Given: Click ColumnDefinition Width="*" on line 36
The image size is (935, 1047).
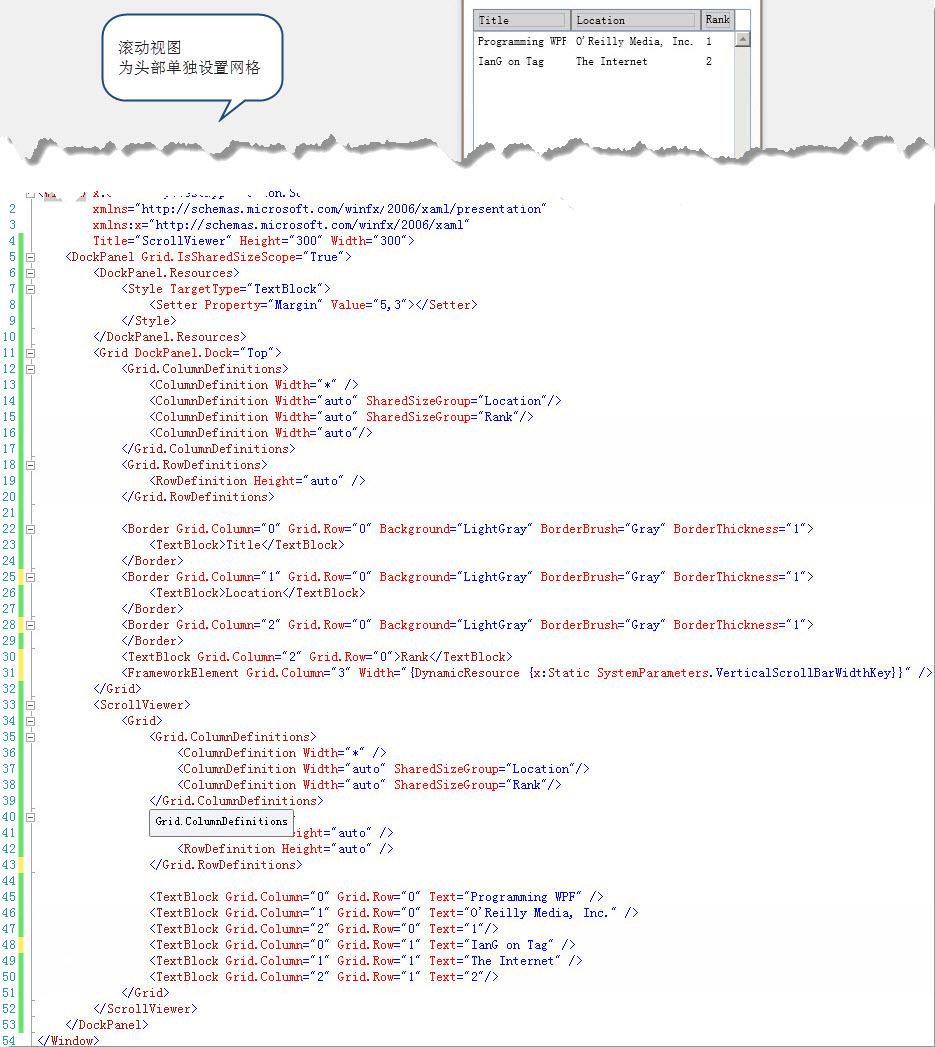Looking at the screenshot, I should click(x=282, y=753).
